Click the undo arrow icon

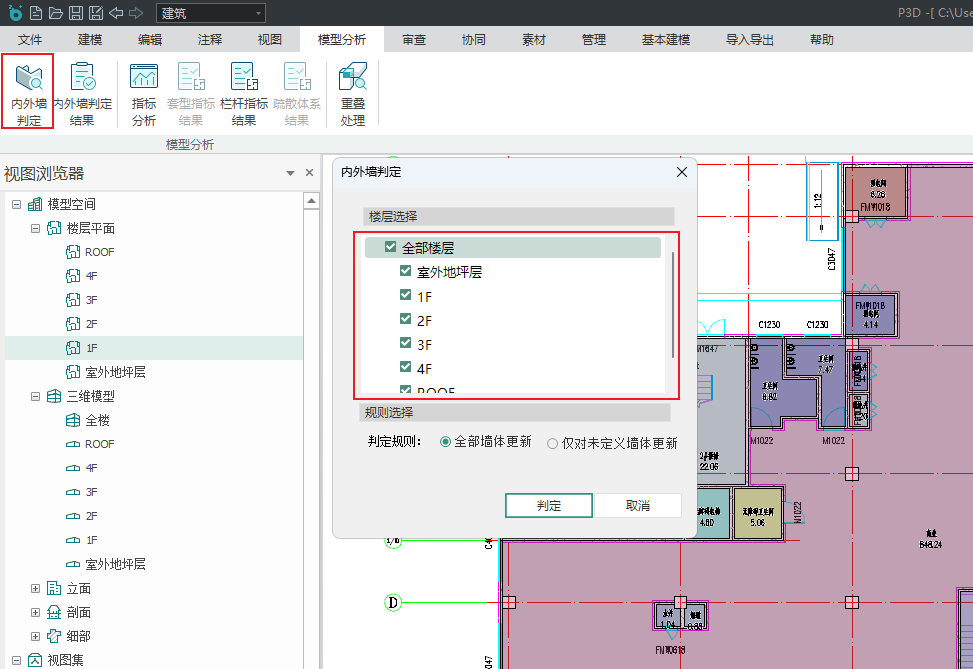(x=115, y=13)
